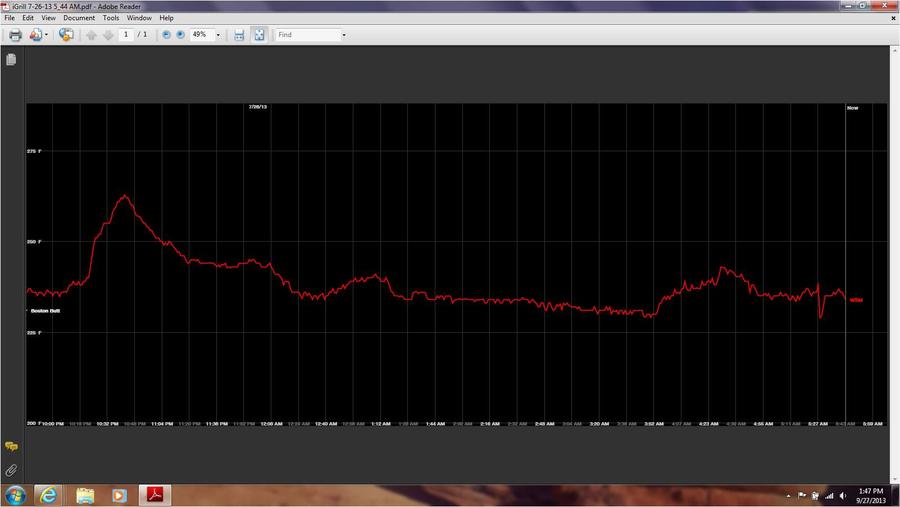Open the Tools menu

110,18
